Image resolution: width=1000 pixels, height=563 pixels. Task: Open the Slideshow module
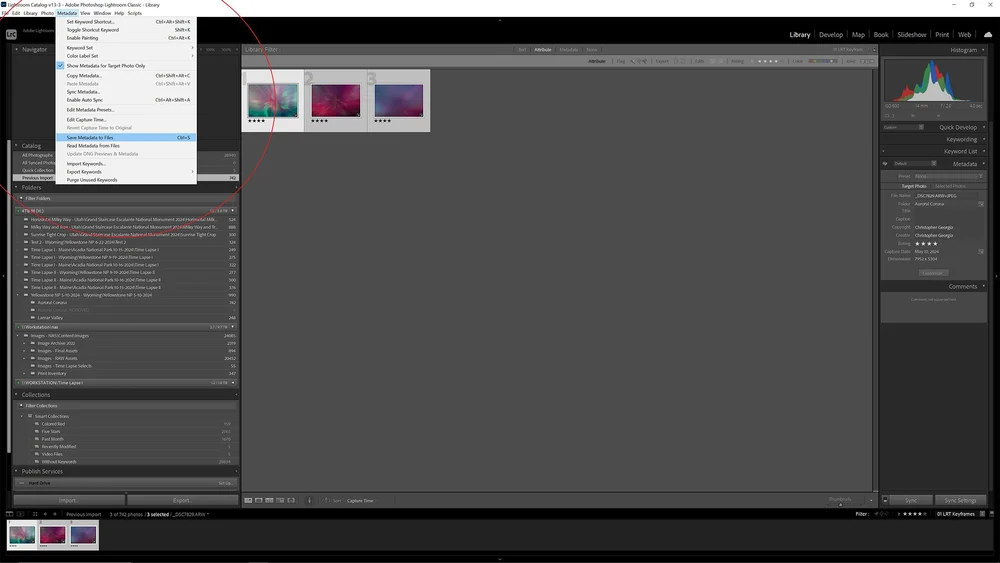(x=911, y=35)
